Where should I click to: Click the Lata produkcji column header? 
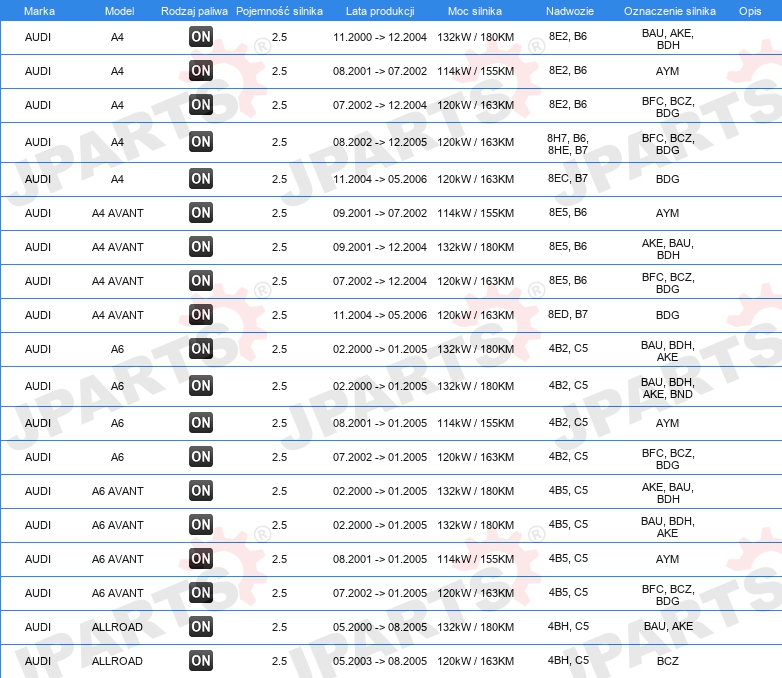[x=380, y=11]
